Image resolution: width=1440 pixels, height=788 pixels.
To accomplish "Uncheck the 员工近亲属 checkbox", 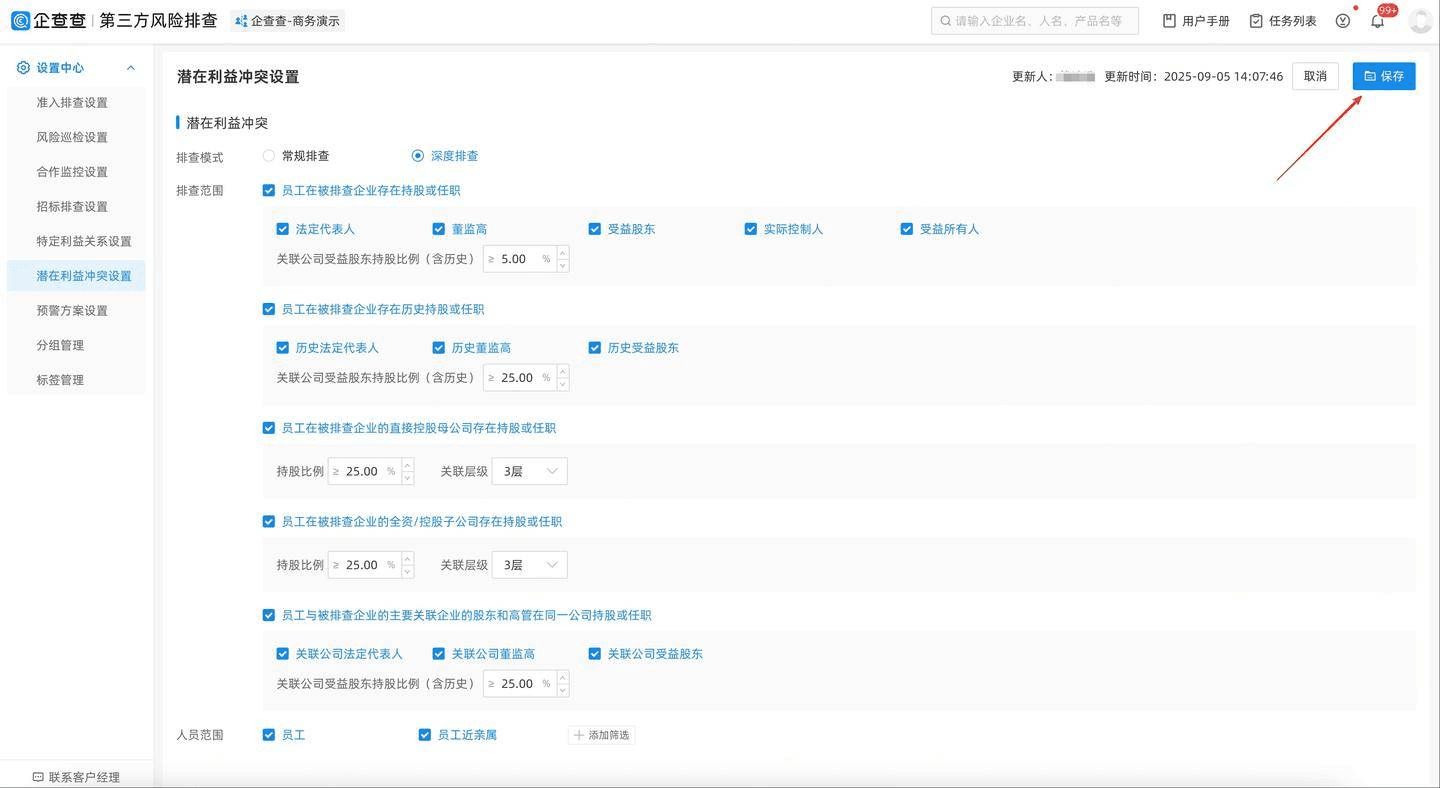I will tap(424, 735).
